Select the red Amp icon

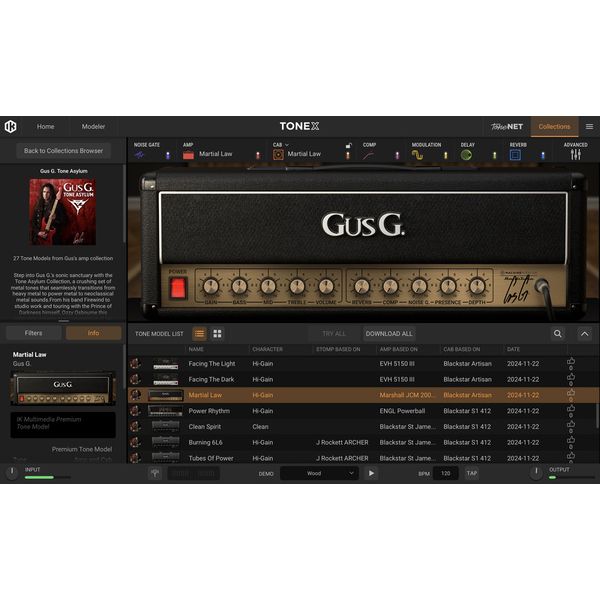[188, 155]
